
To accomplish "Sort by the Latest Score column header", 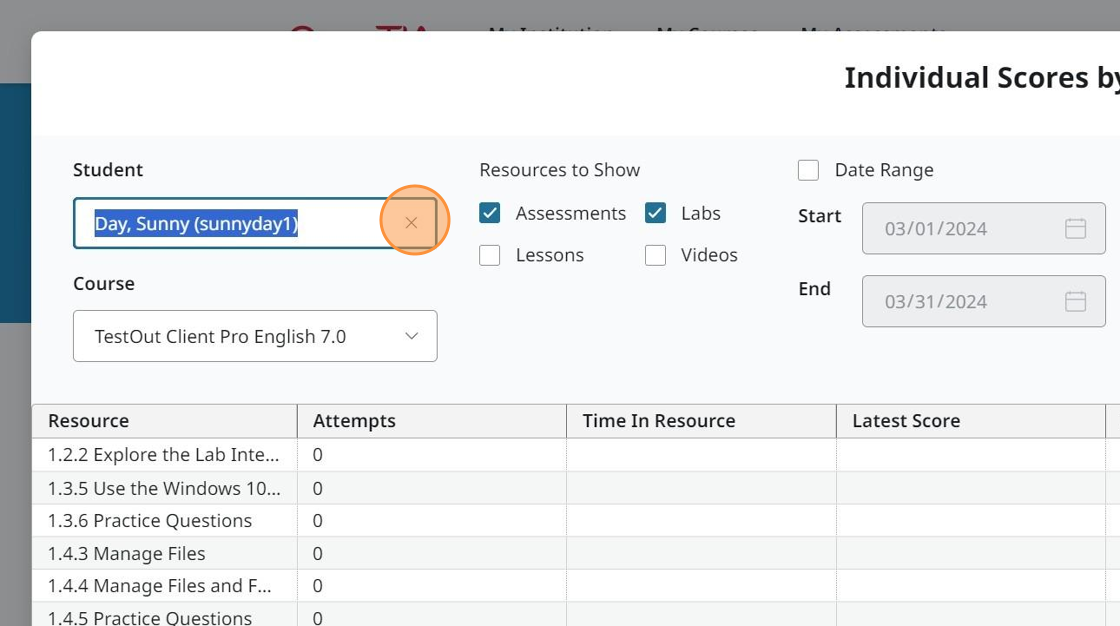I will (x=906, y=421).
